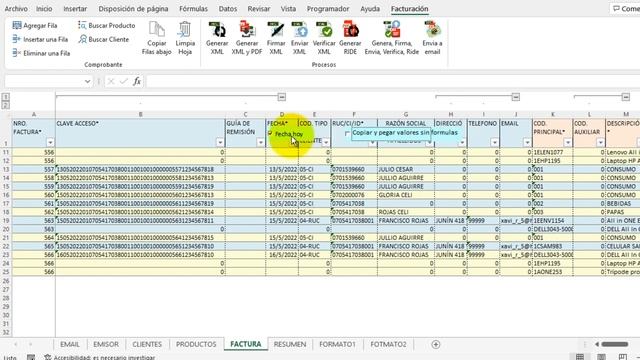The height and width of the screenshot is (360, 640).
Task: Open filter dropdown for NRO. FACTURA column
Action: point(50,142)
